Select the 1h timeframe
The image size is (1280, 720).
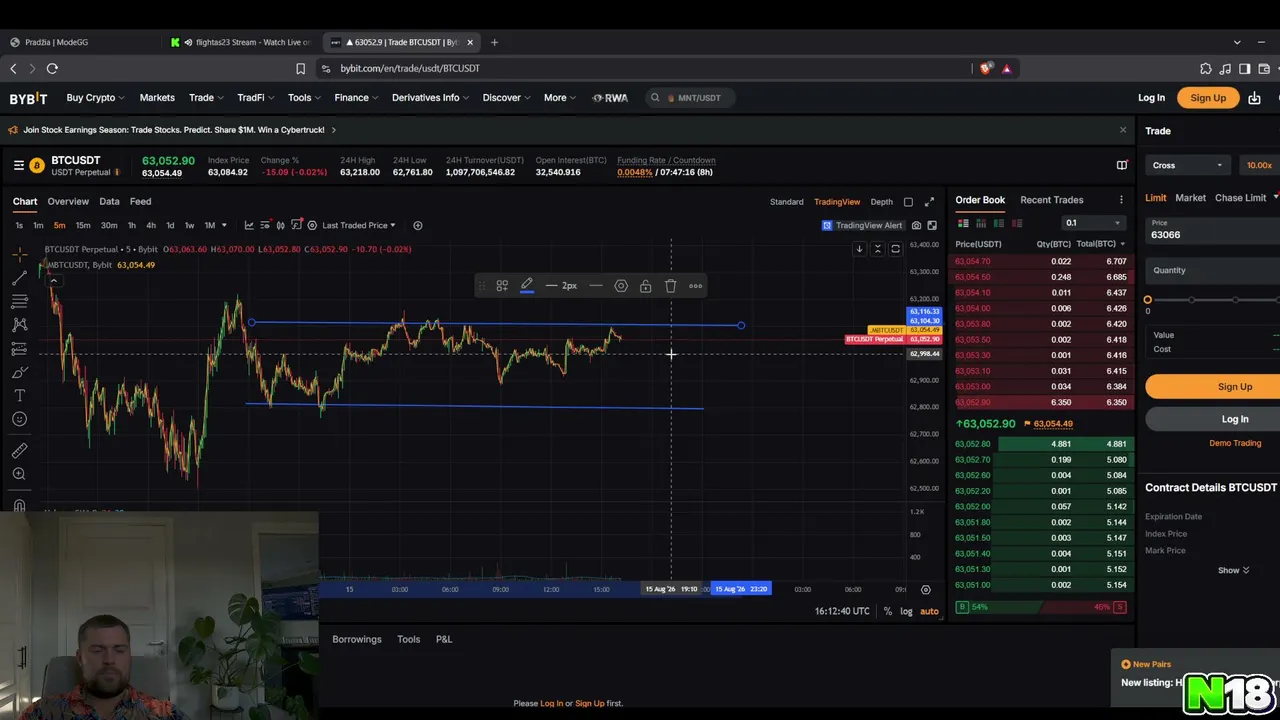131,225
